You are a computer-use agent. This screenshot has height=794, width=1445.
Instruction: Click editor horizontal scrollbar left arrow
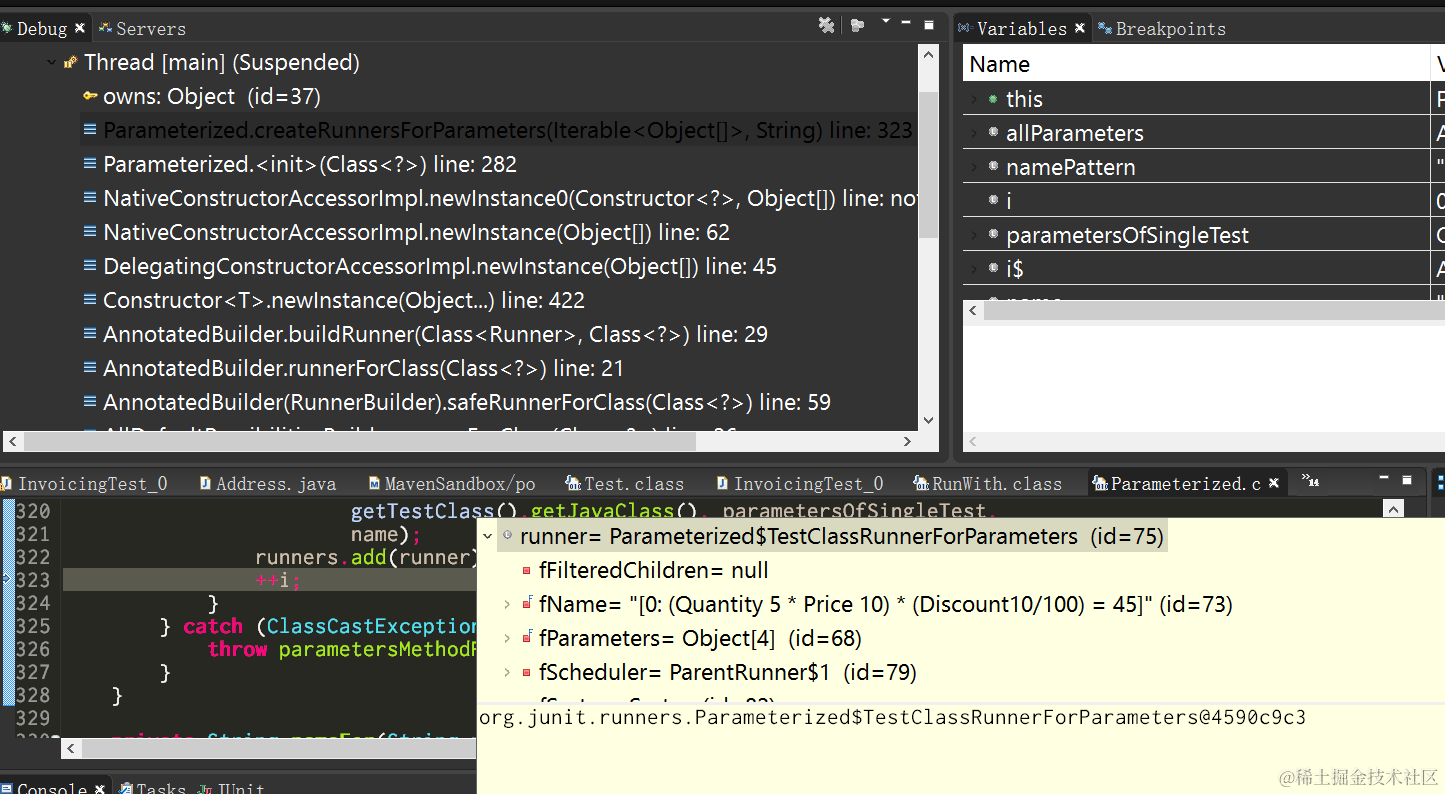point(70,748)
